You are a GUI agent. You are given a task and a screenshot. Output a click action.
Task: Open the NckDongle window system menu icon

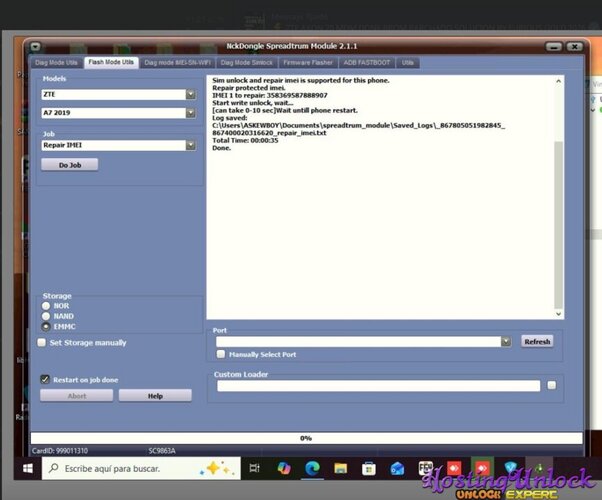[35, 46]
